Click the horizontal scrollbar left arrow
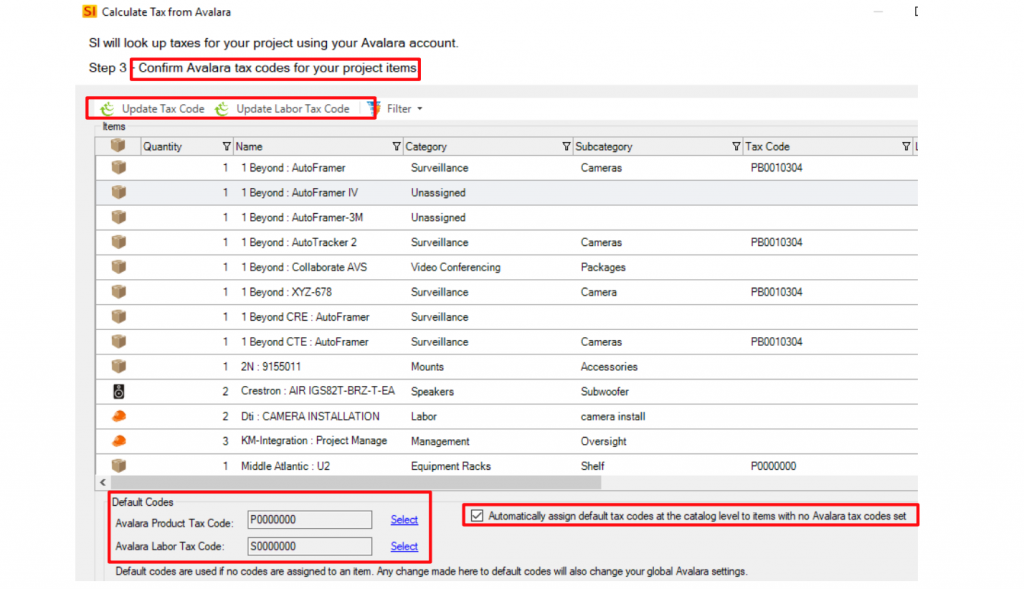 click(103, 483)
